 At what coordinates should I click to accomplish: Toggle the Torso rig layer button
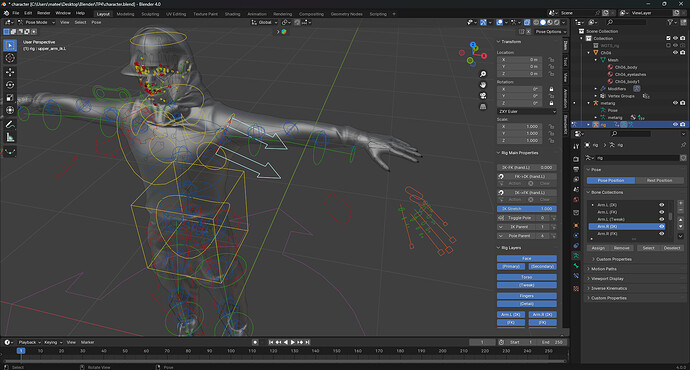pos(527,277)
